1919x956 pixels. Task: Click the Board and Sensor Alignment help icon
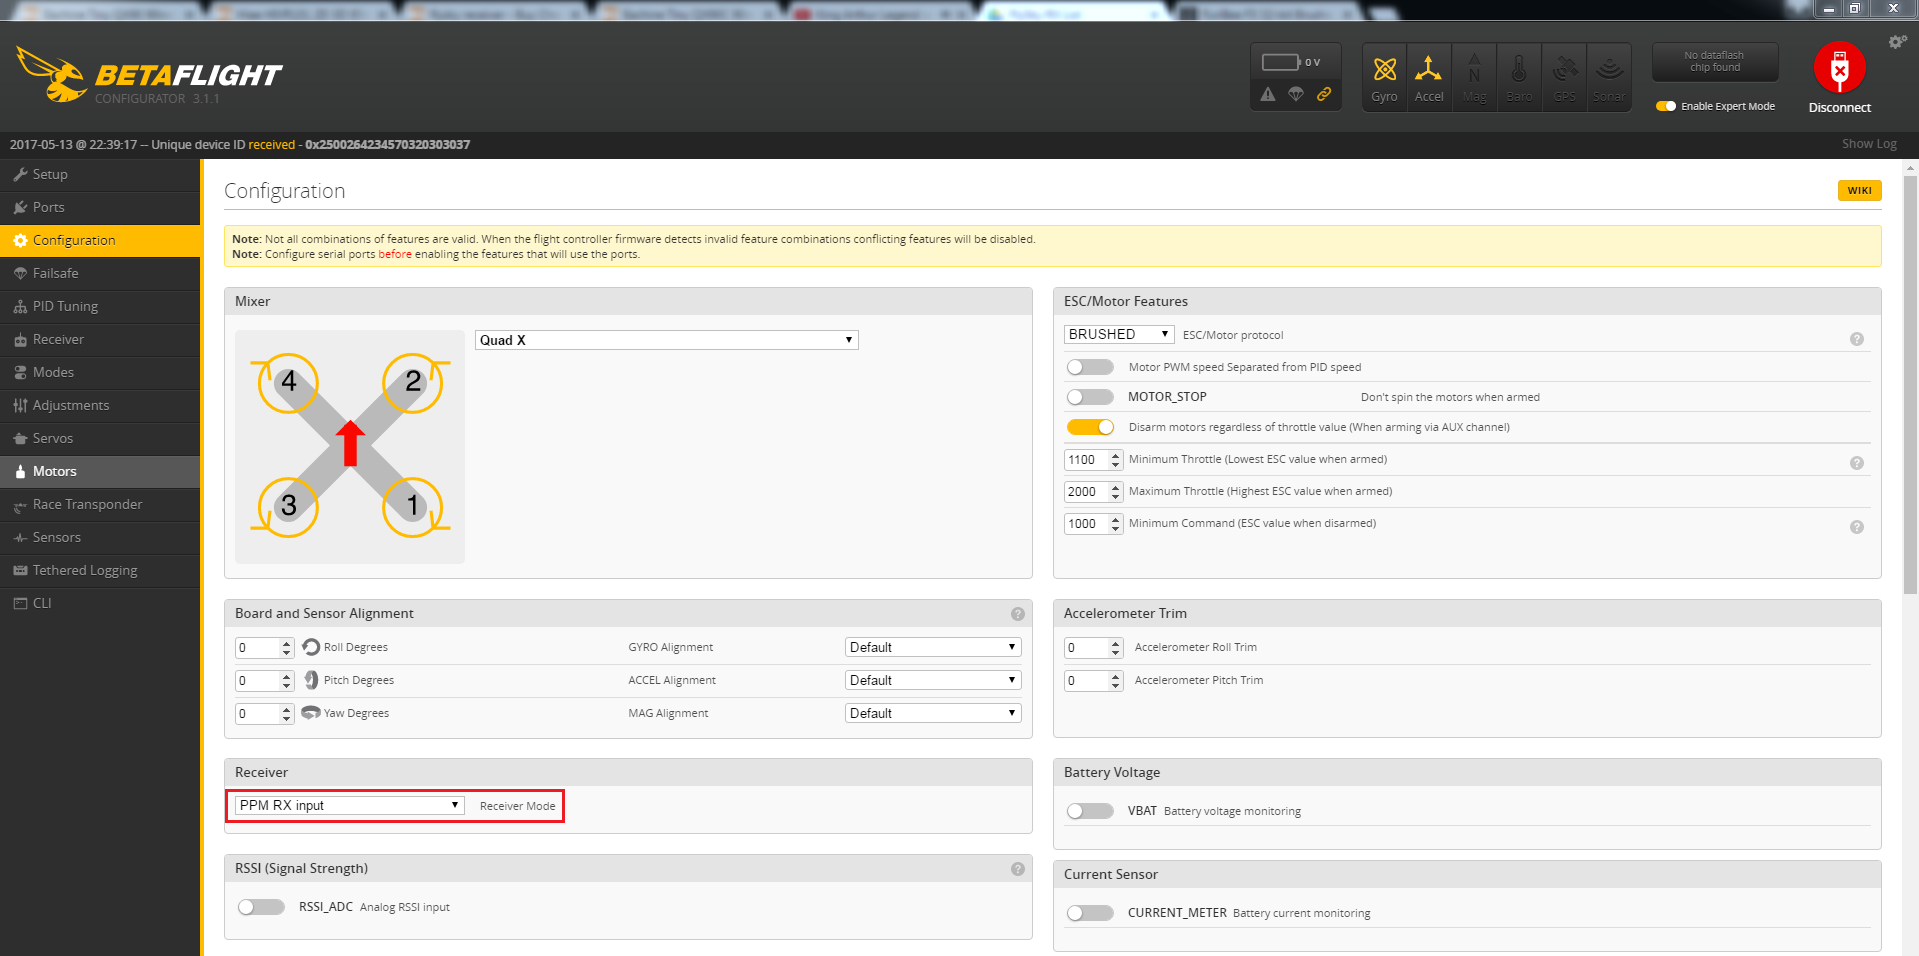[1018, 614]
